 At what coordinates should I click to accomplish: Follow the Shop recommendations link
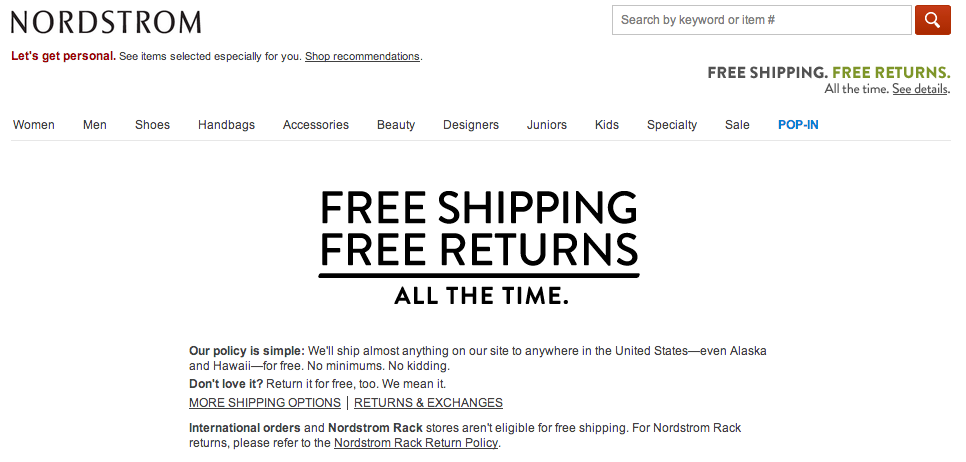point(362,57)
